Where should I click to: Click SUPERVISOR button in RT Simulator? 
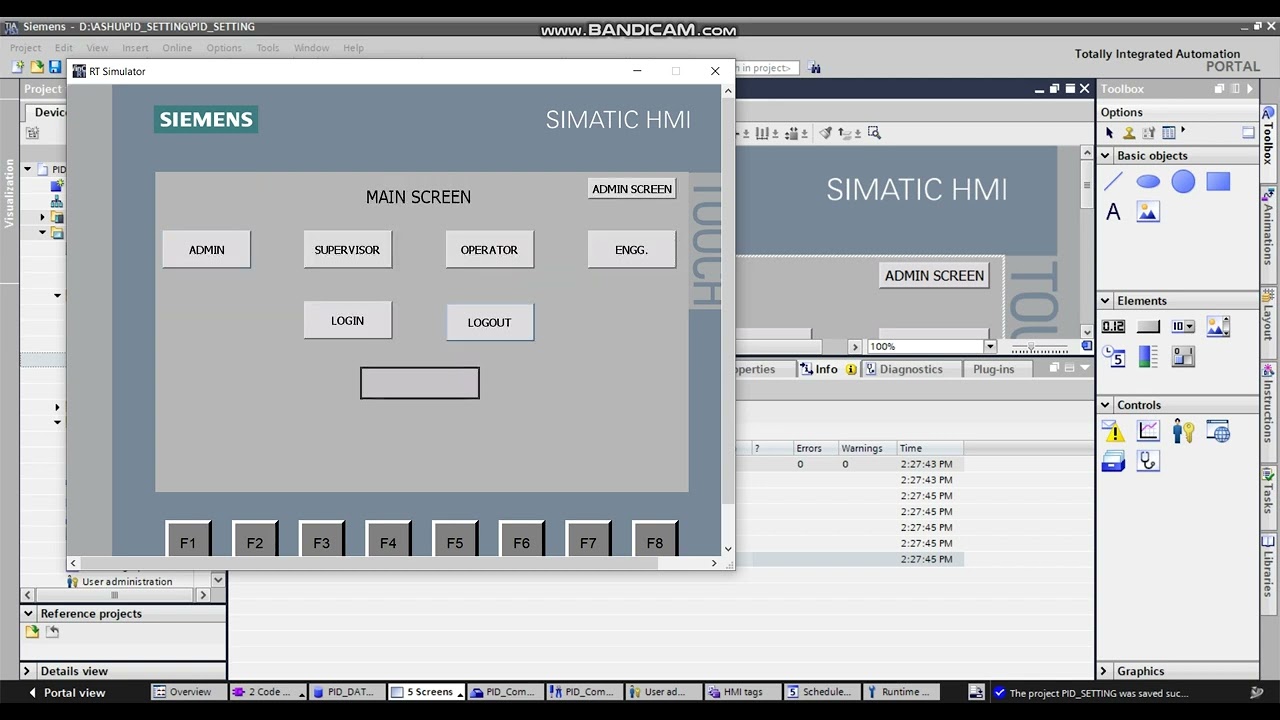(347, 249)
